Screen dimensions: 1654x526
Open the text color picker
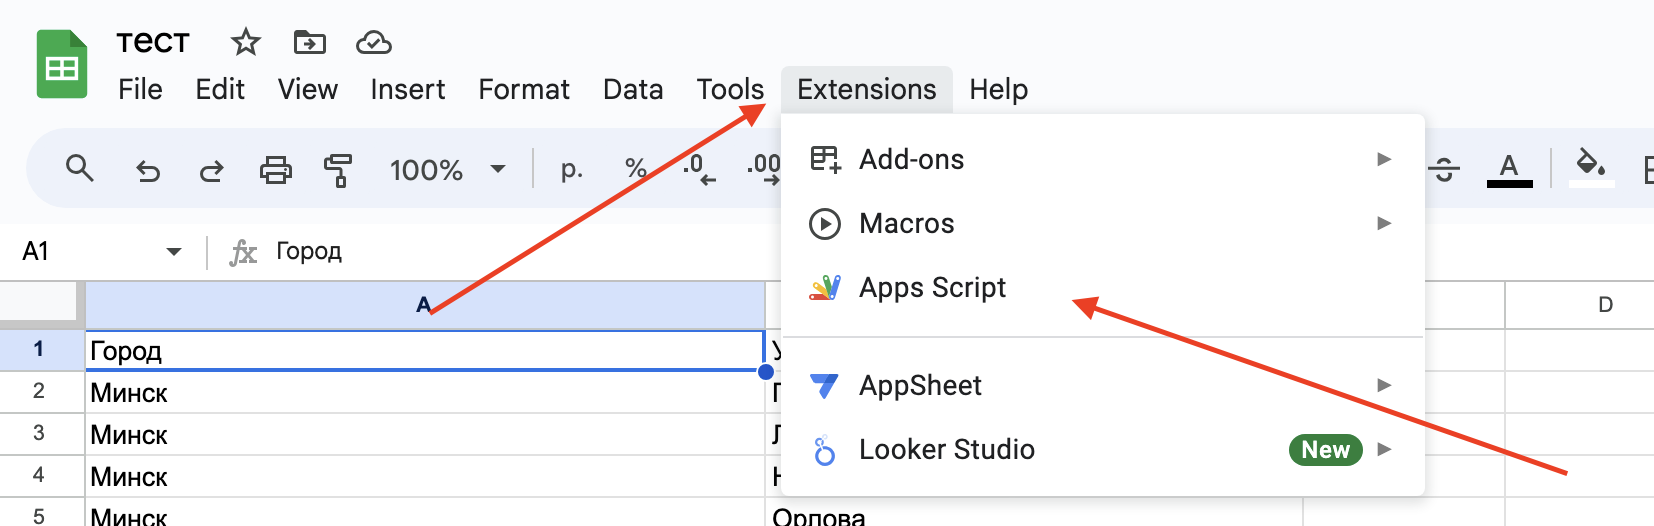tap(1509, 169)
